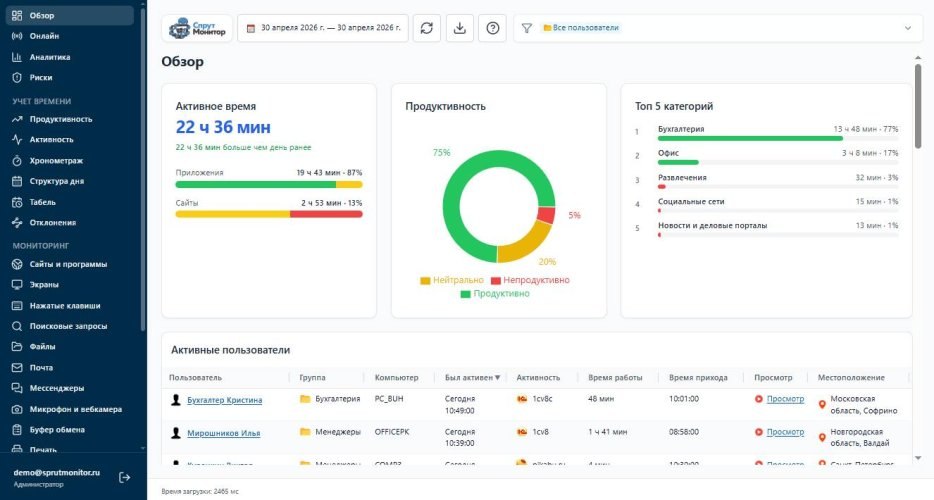The height and width of the screenshot is (500, 934).
Task: Toggle the Непродуктивно legend item
Action: click(530, 280)
